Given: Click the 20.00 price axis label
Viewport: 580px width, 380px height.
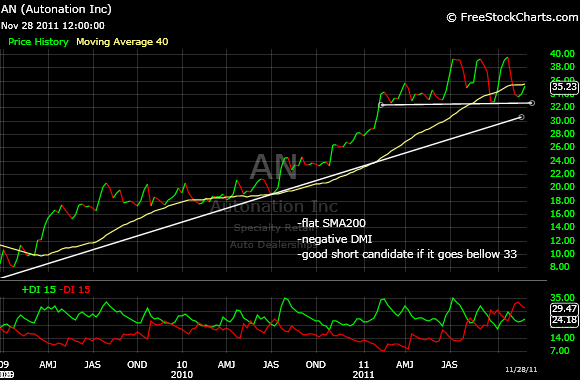Looking at the screenshot, I should (562, 187).
